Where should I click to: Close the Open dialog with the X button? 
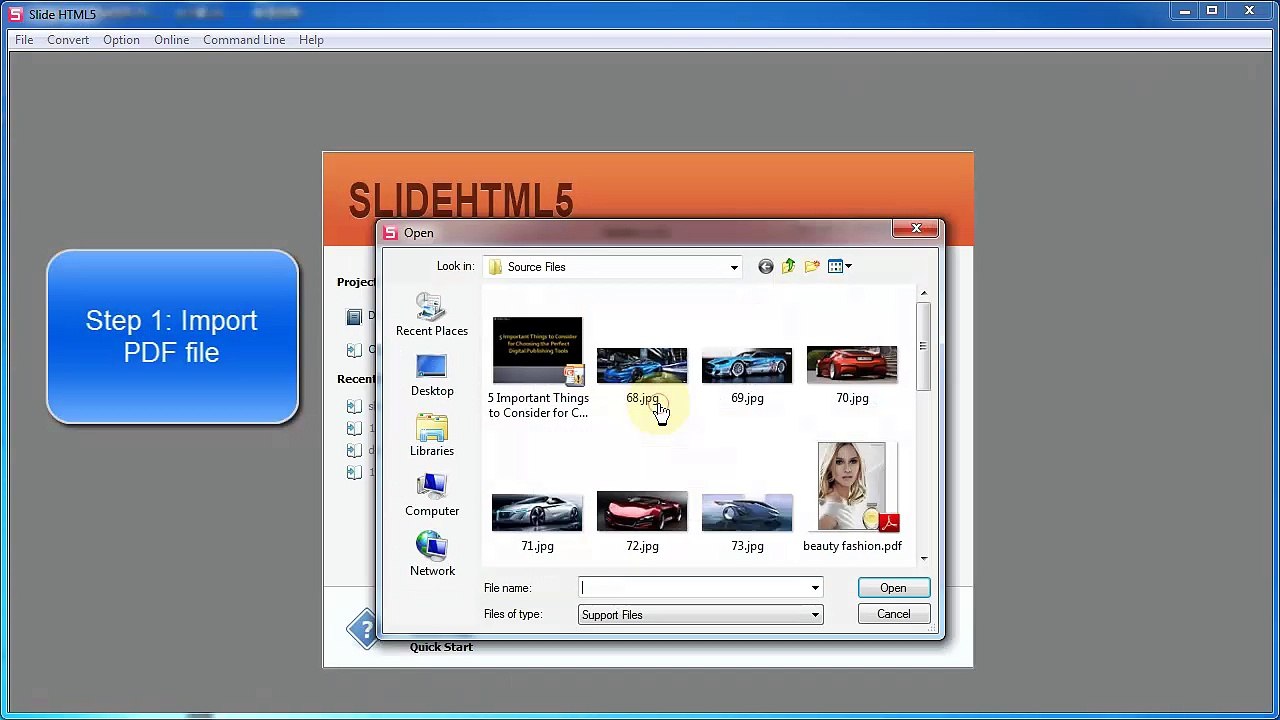tap(916, 229)
